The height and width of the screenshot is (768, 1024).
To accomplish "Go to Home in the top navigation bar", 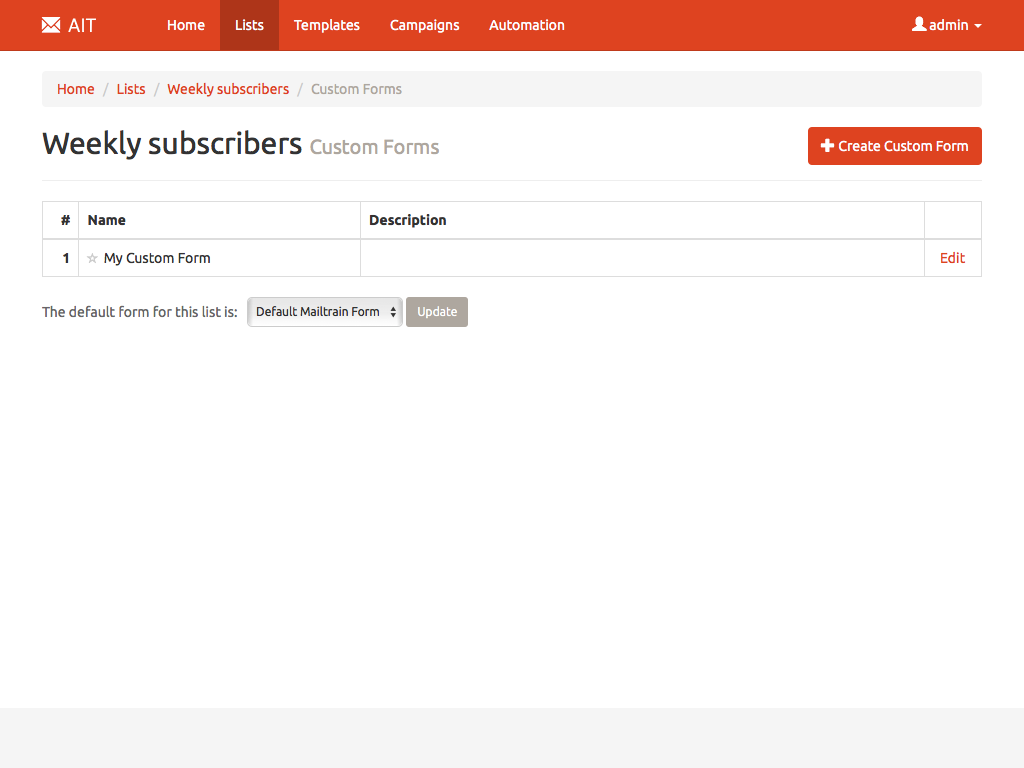I will [x=186, y=25].
